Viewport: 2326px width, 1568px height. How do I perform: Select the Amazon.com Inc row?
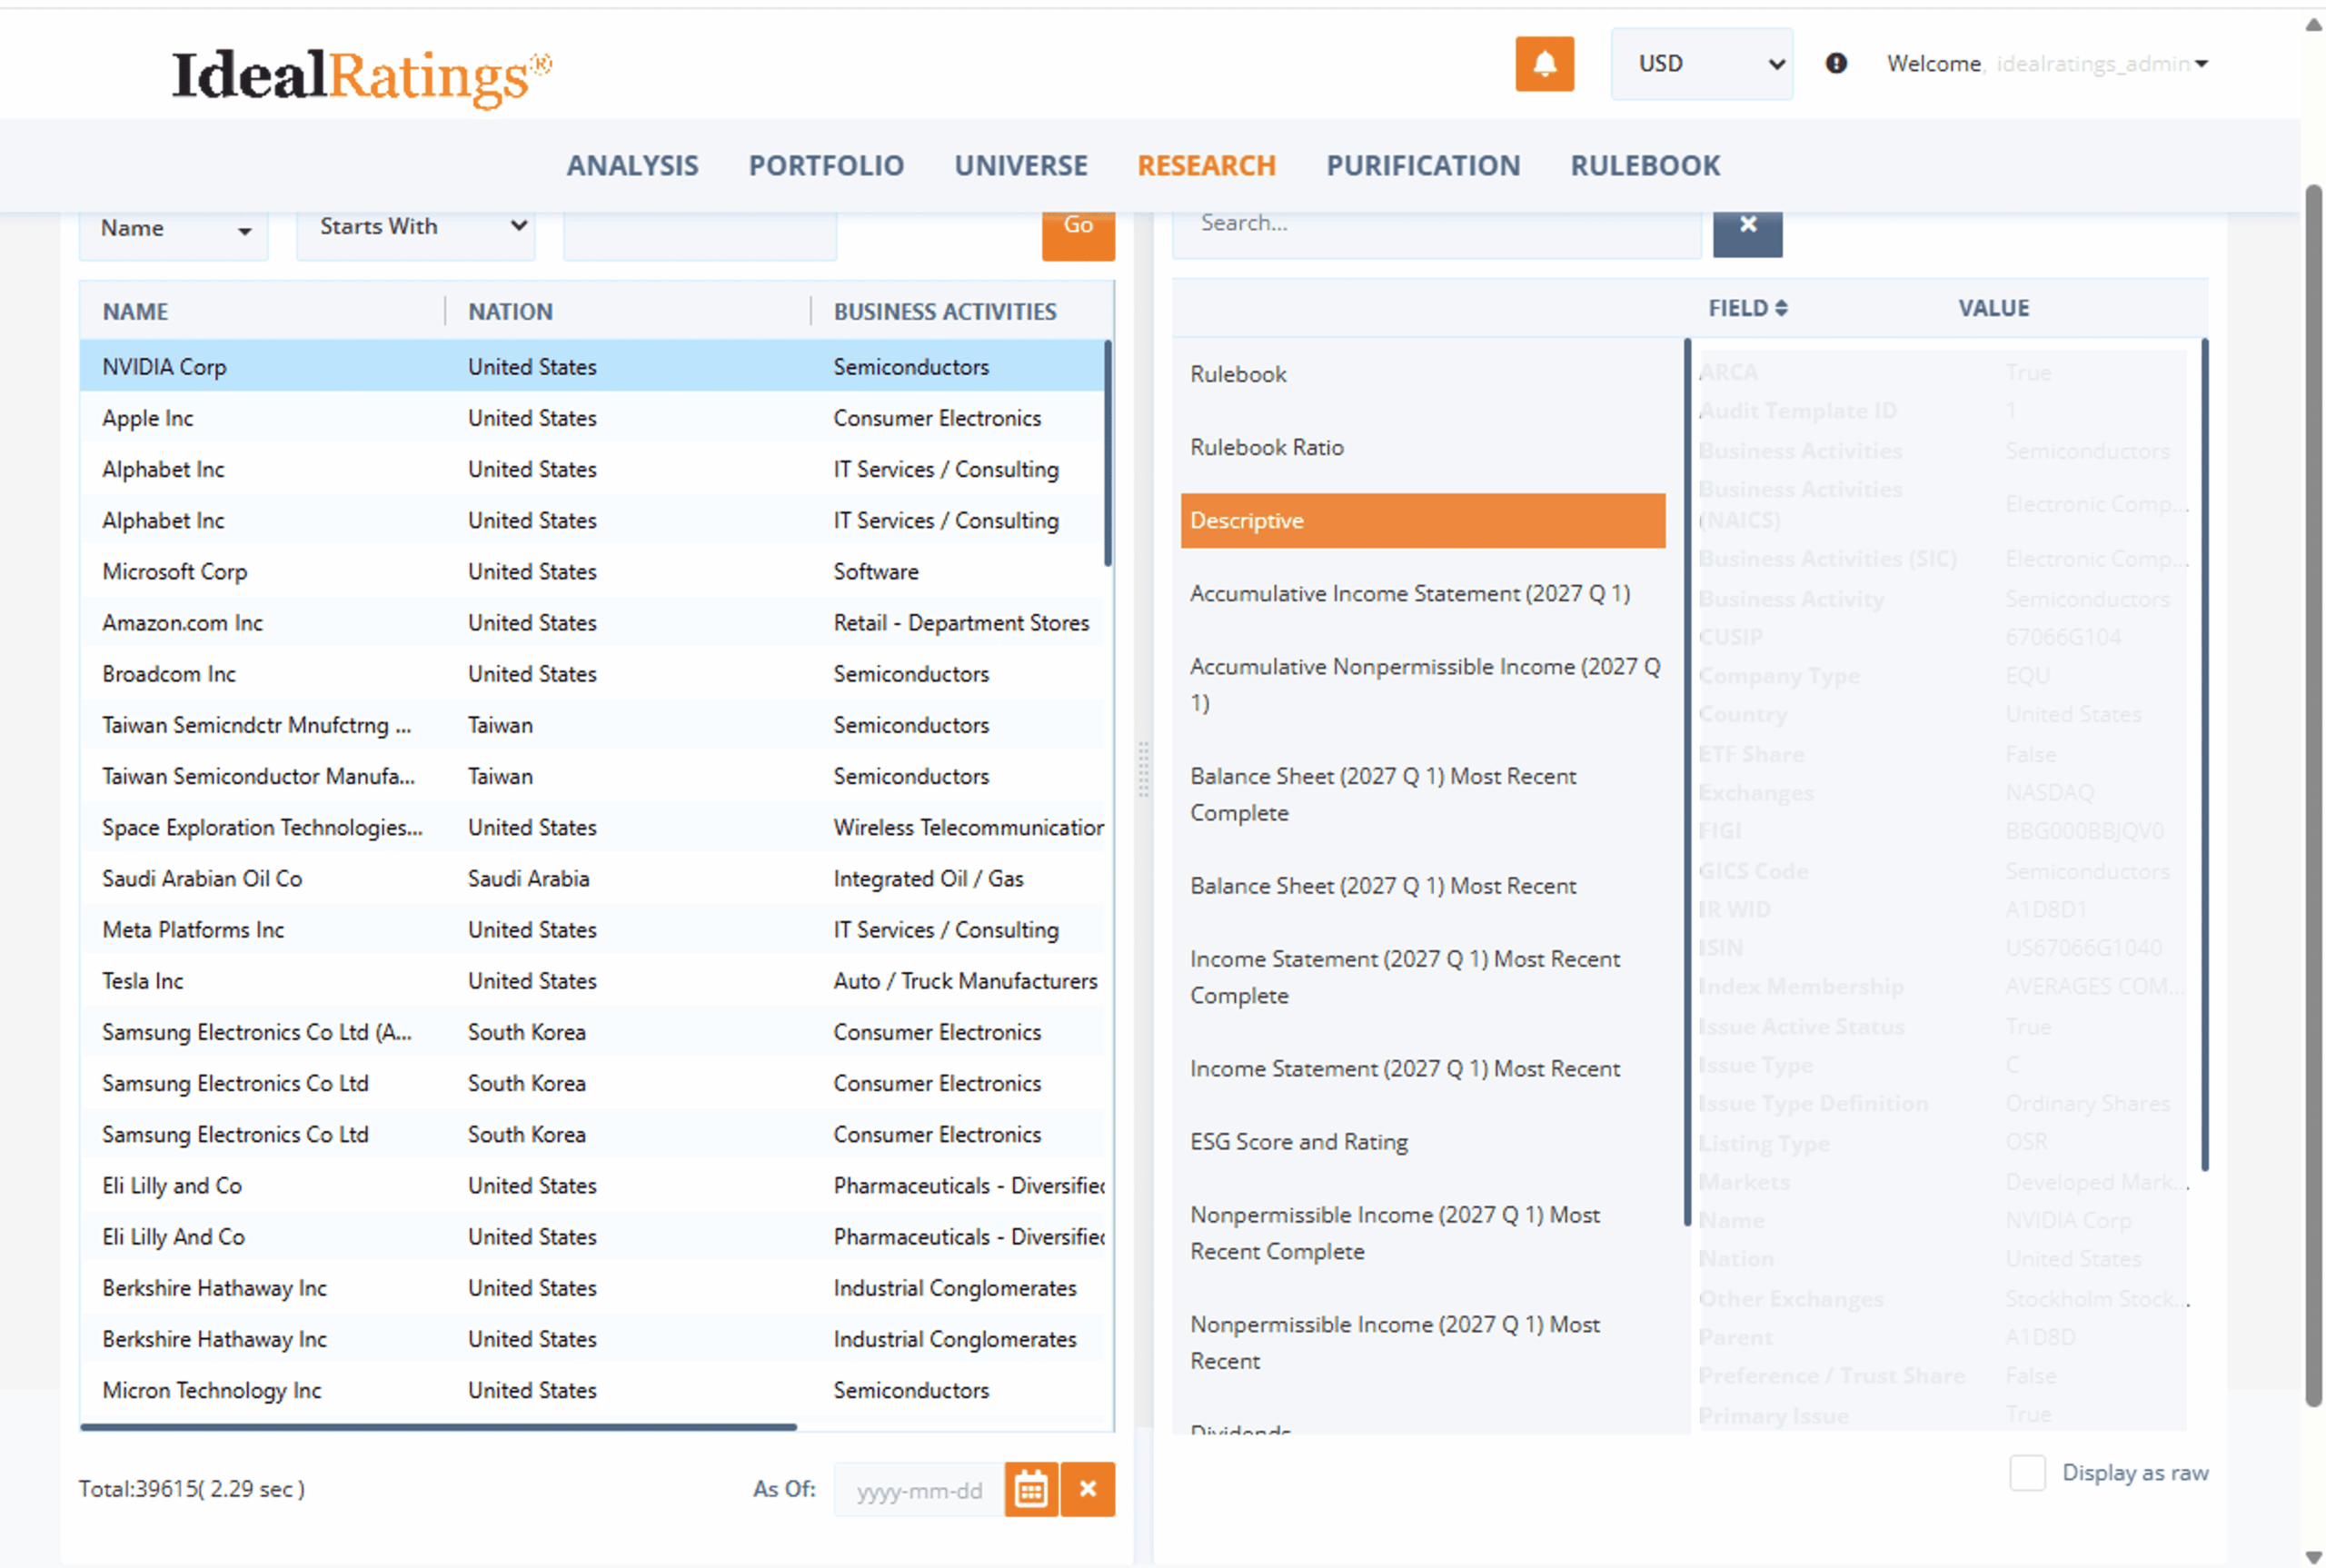click(x=592, y=622)
